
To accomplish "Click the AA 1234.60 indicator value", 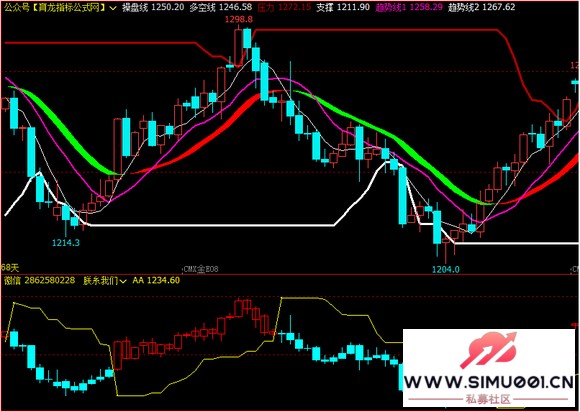I will point(156,281).
